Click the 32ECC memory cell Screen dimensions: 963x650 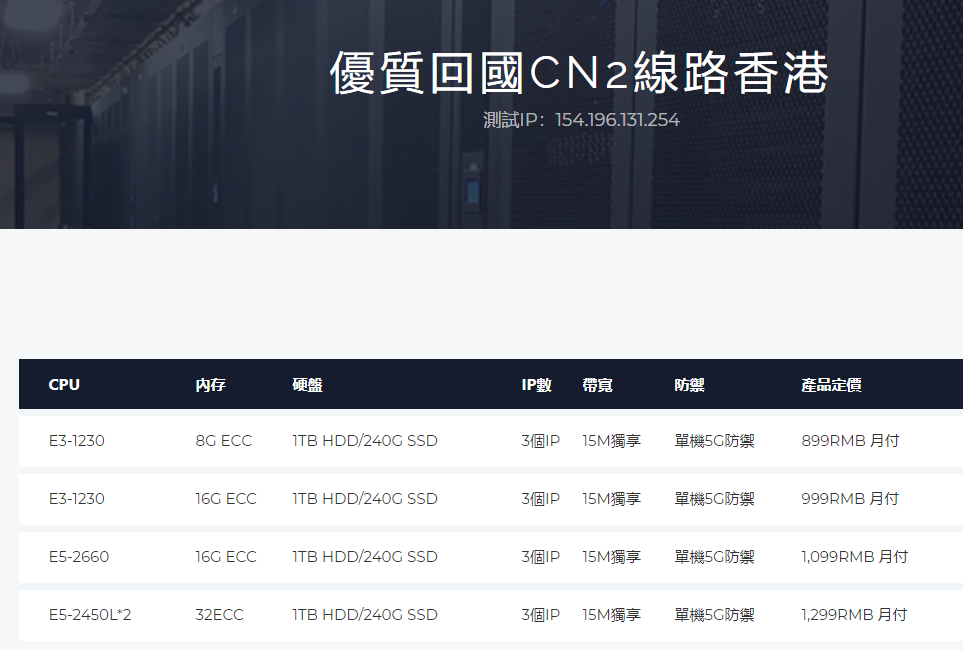(x=219, y=614)
